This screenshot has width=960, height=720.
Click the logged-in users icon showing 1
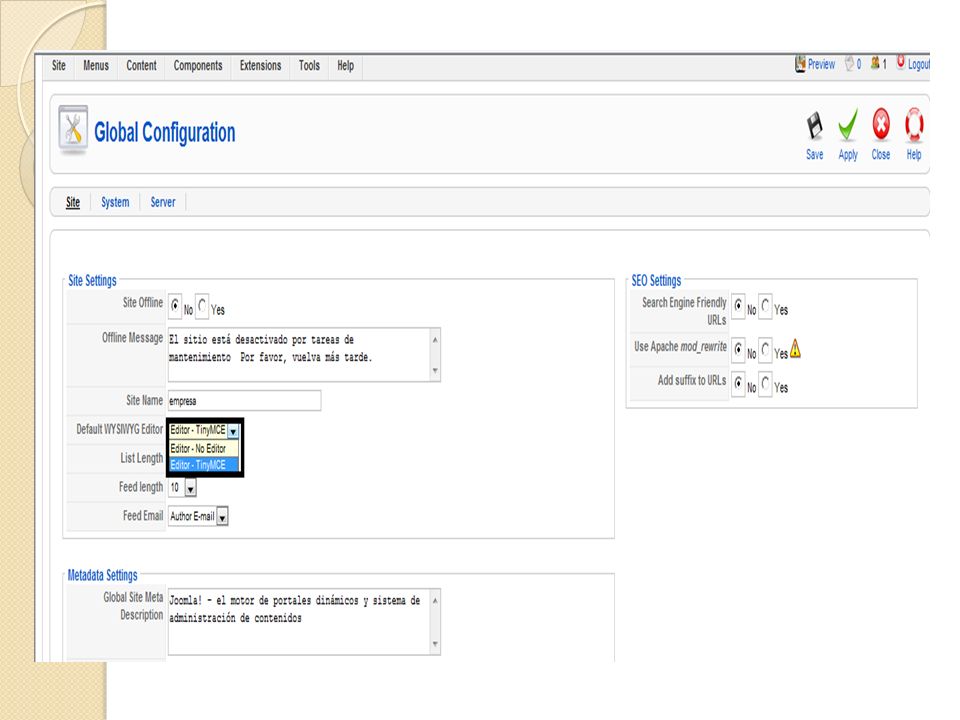pos(876,62)
